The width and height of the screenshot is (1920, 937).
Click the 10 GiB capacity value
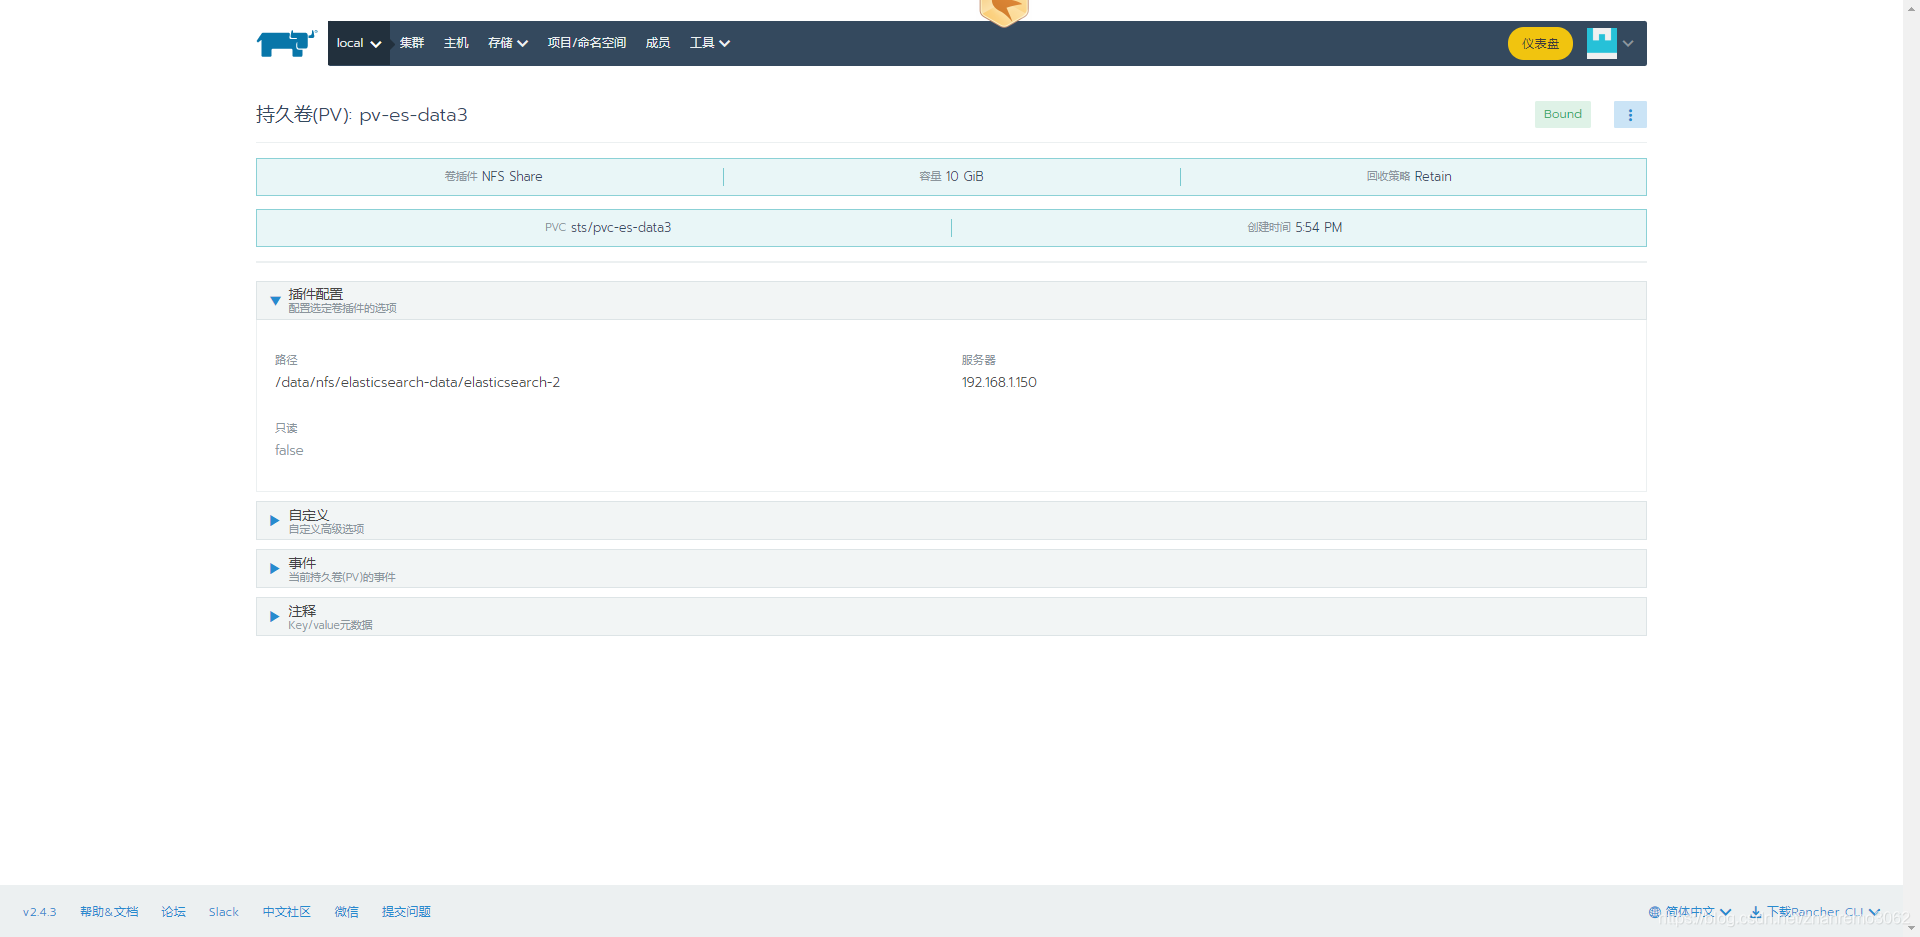point(965,177)
